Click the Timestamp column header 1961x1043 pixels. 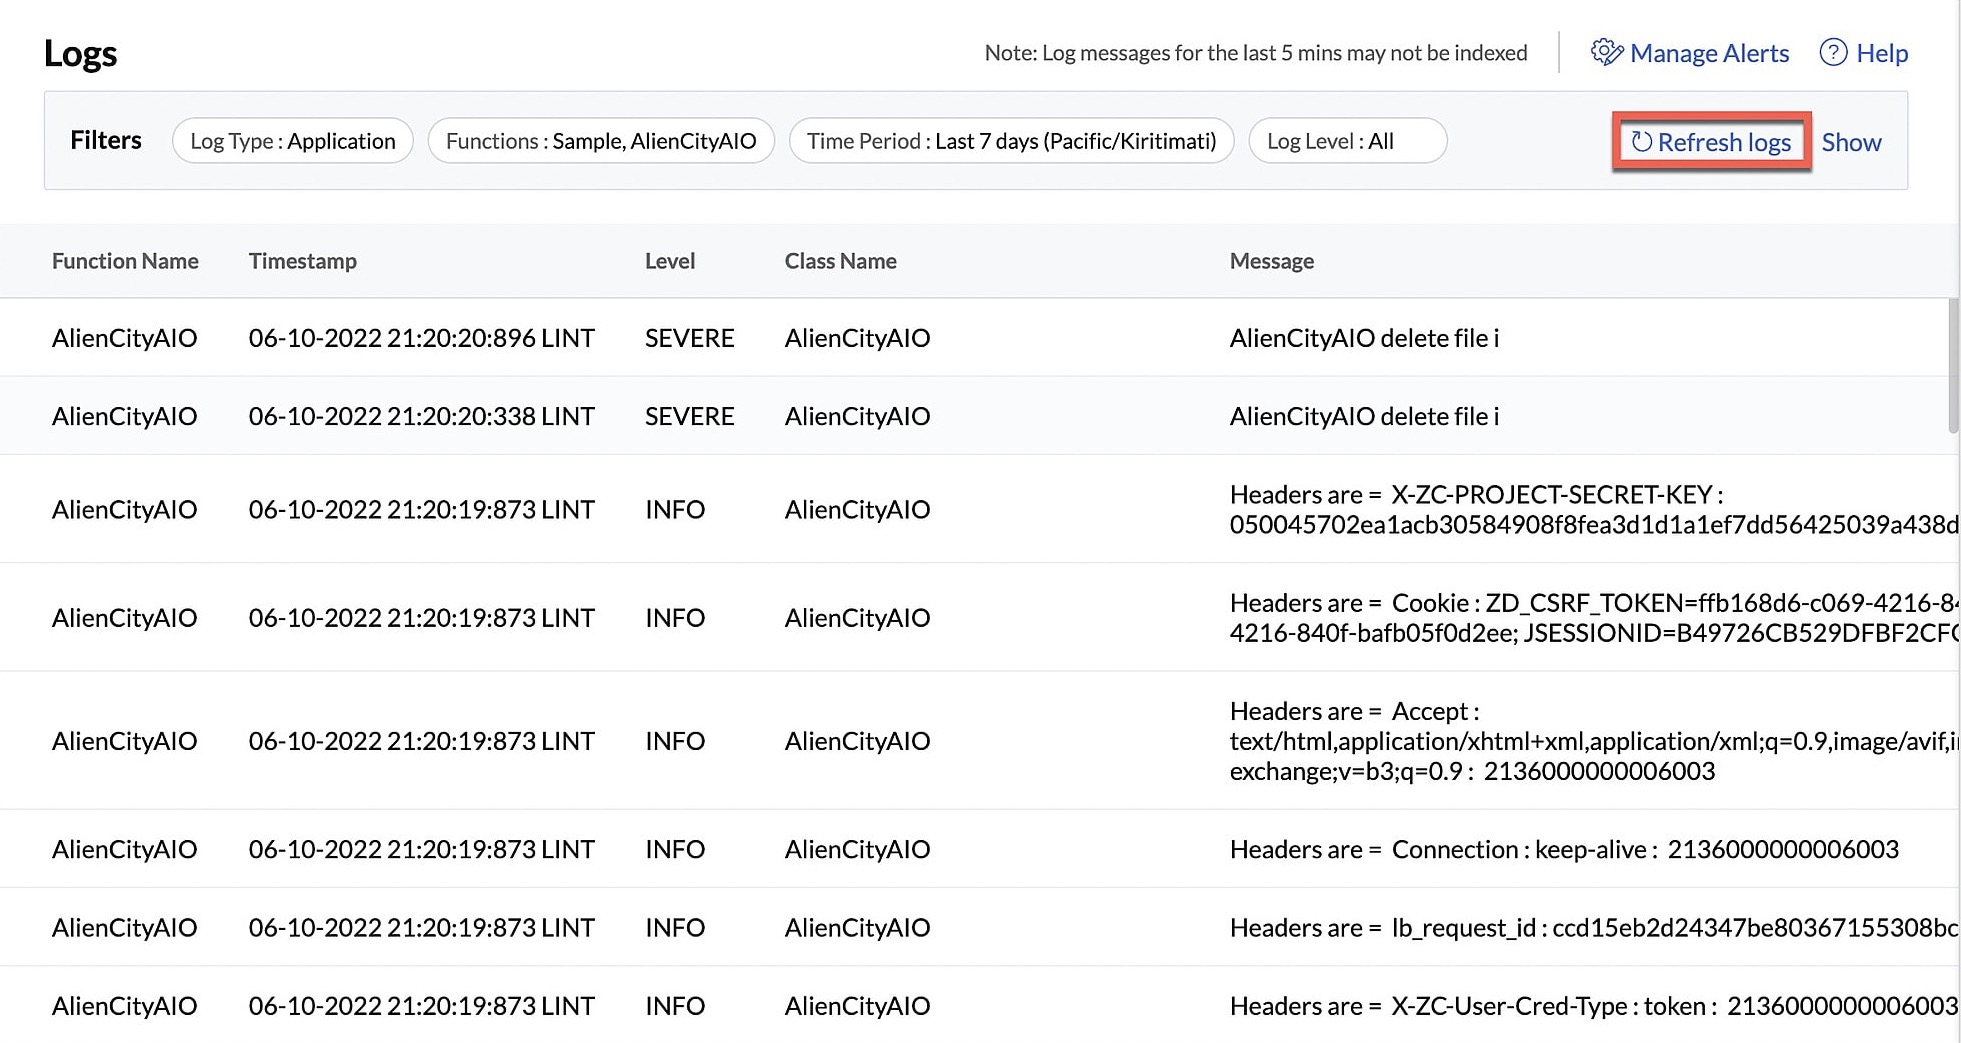tap(303, 261)
